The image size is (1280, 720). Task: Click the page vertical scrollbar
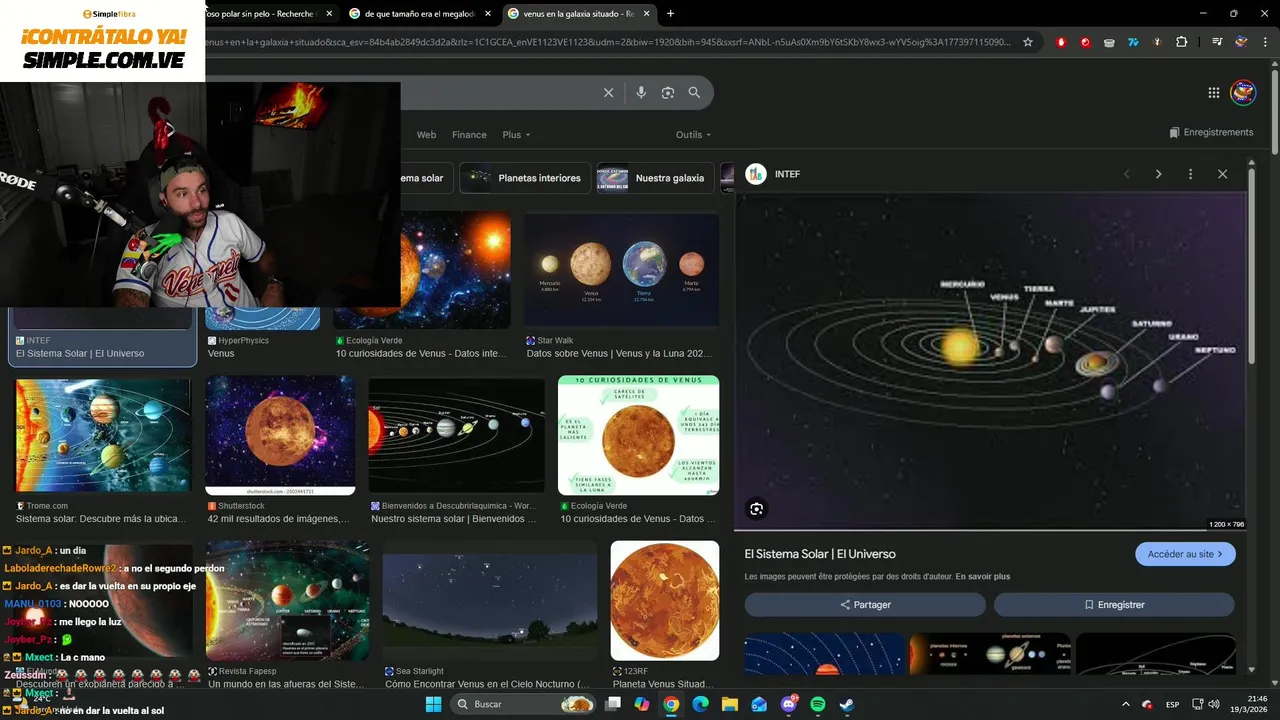(1277, 110)
